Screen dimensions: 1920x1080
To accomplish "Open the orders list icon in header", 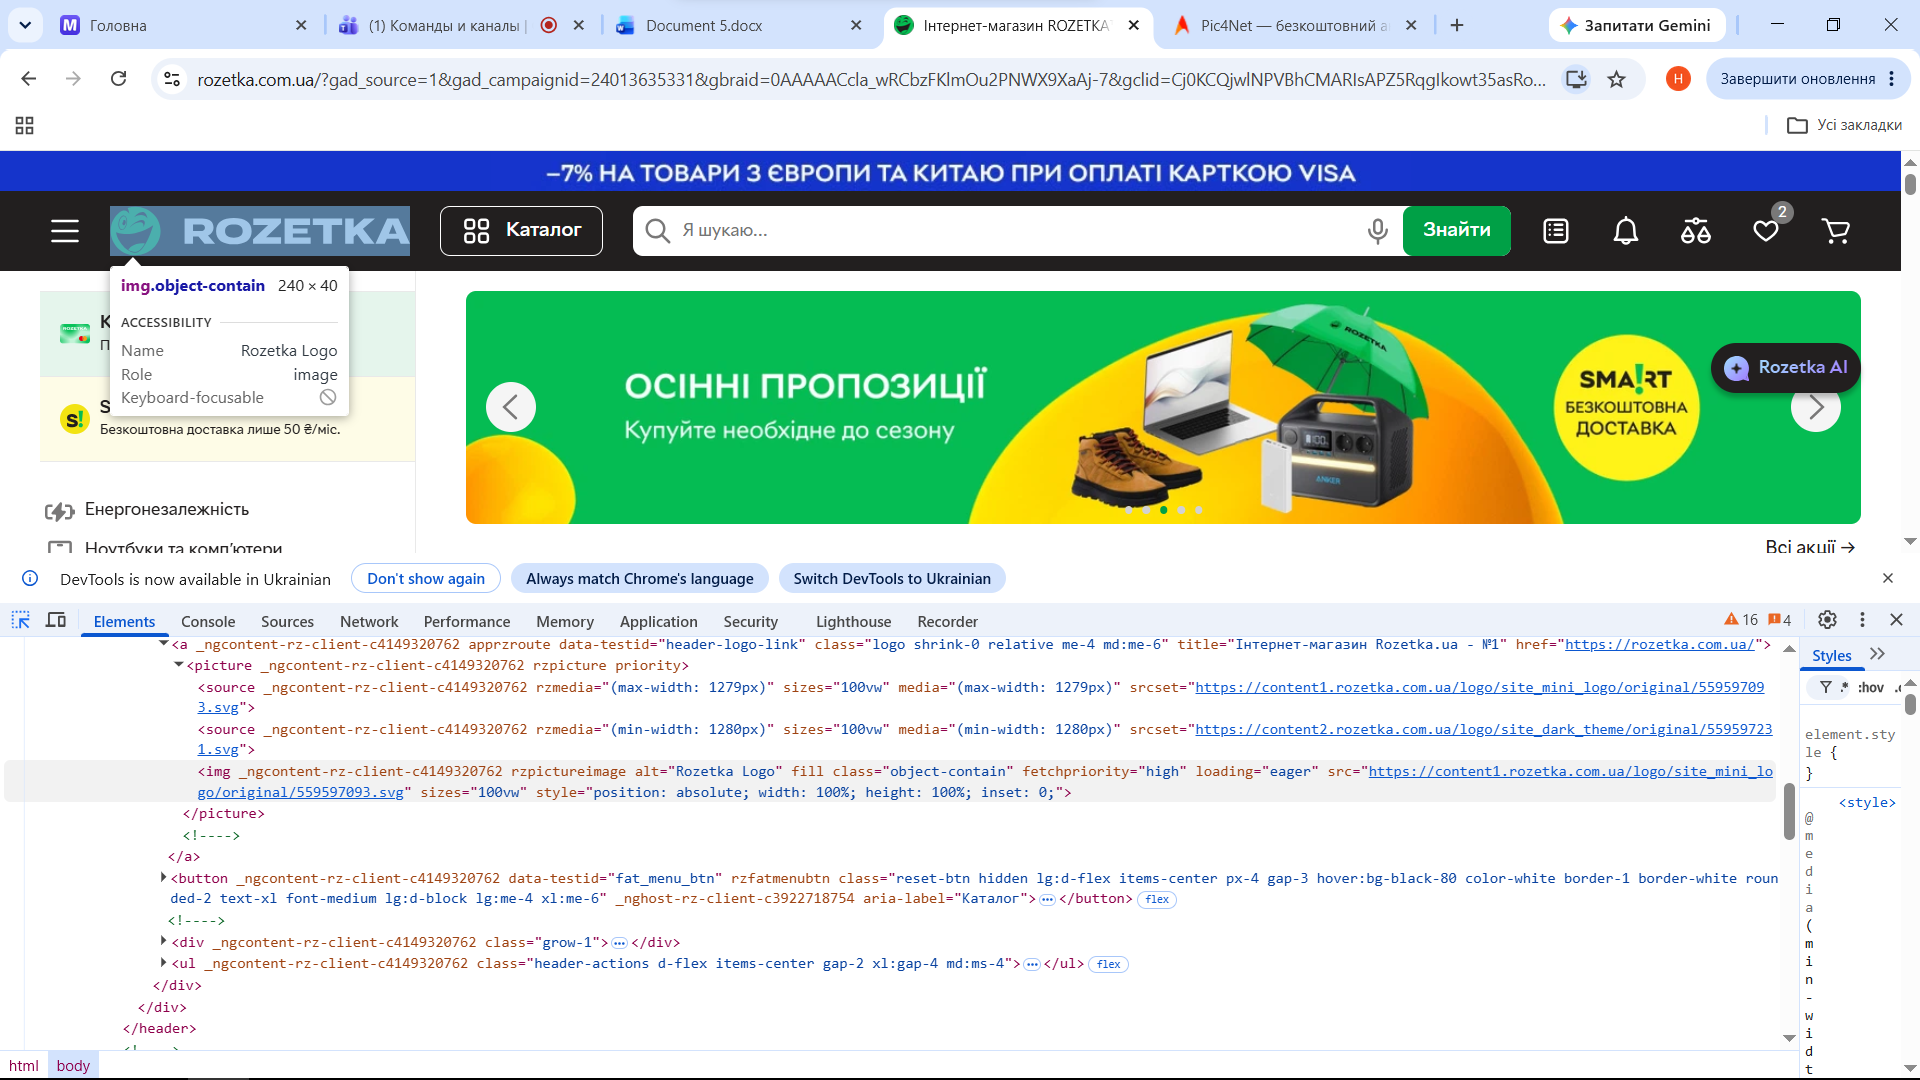I will tap(1556, 231).
